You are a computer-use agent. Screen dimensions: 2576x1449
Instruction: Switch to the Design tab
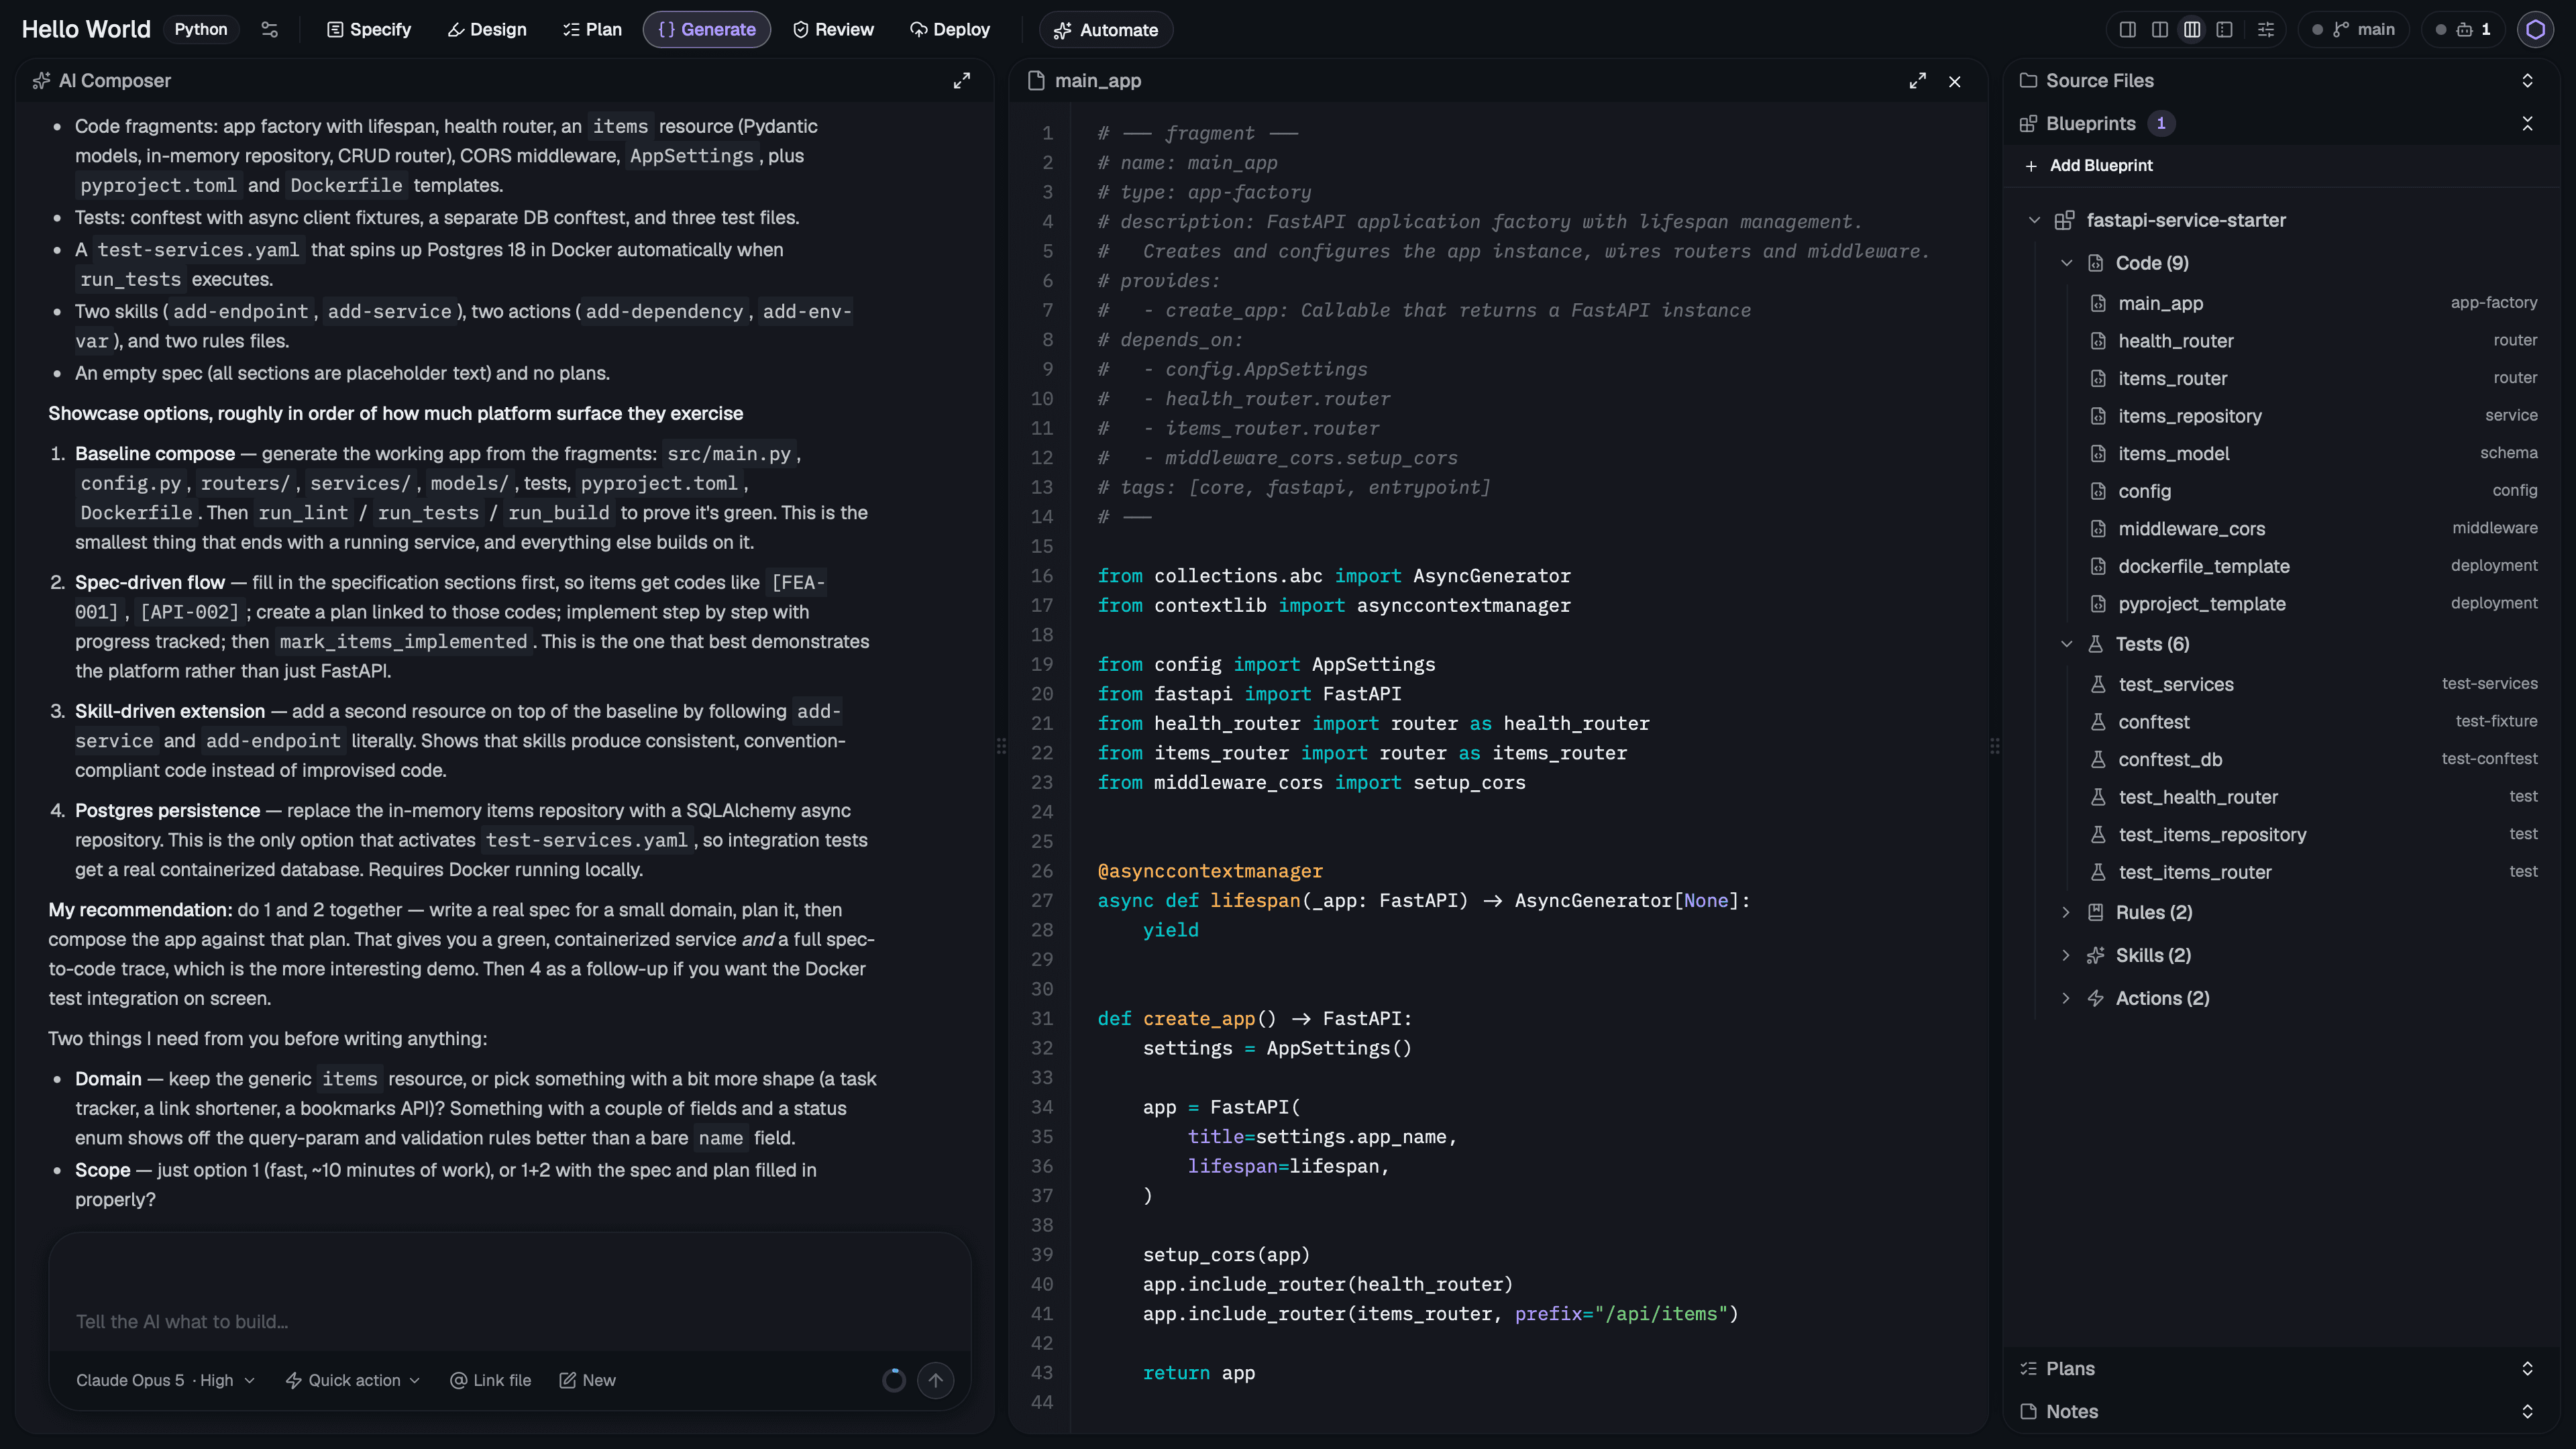[487, 30]
